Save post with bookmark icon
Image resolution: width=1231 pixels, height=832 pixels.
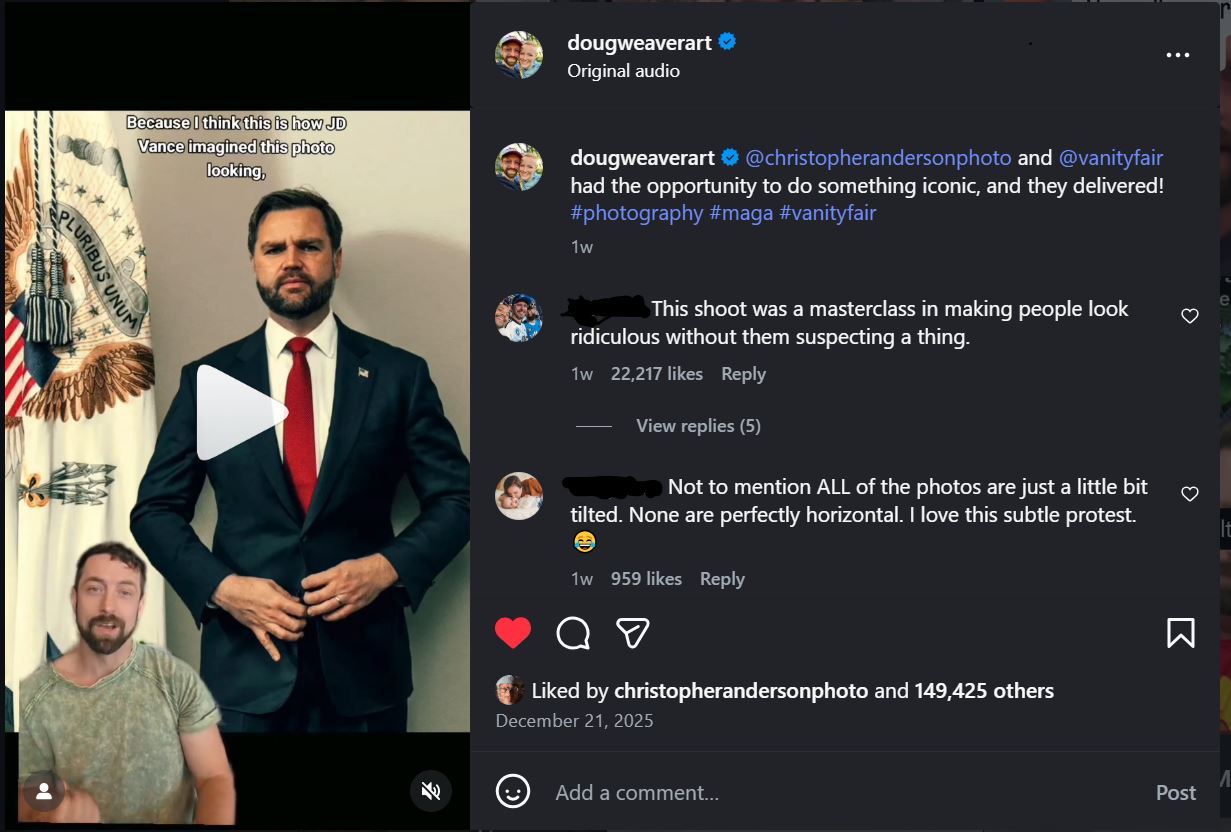(1180, 633)
